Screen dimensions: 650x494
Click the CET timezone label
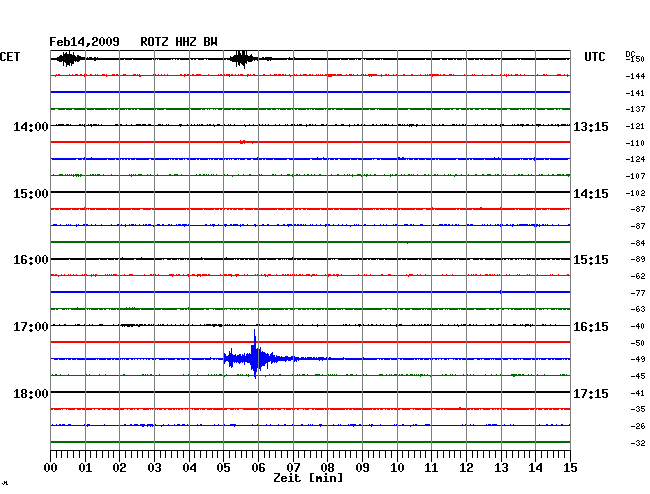pos(10,56)
